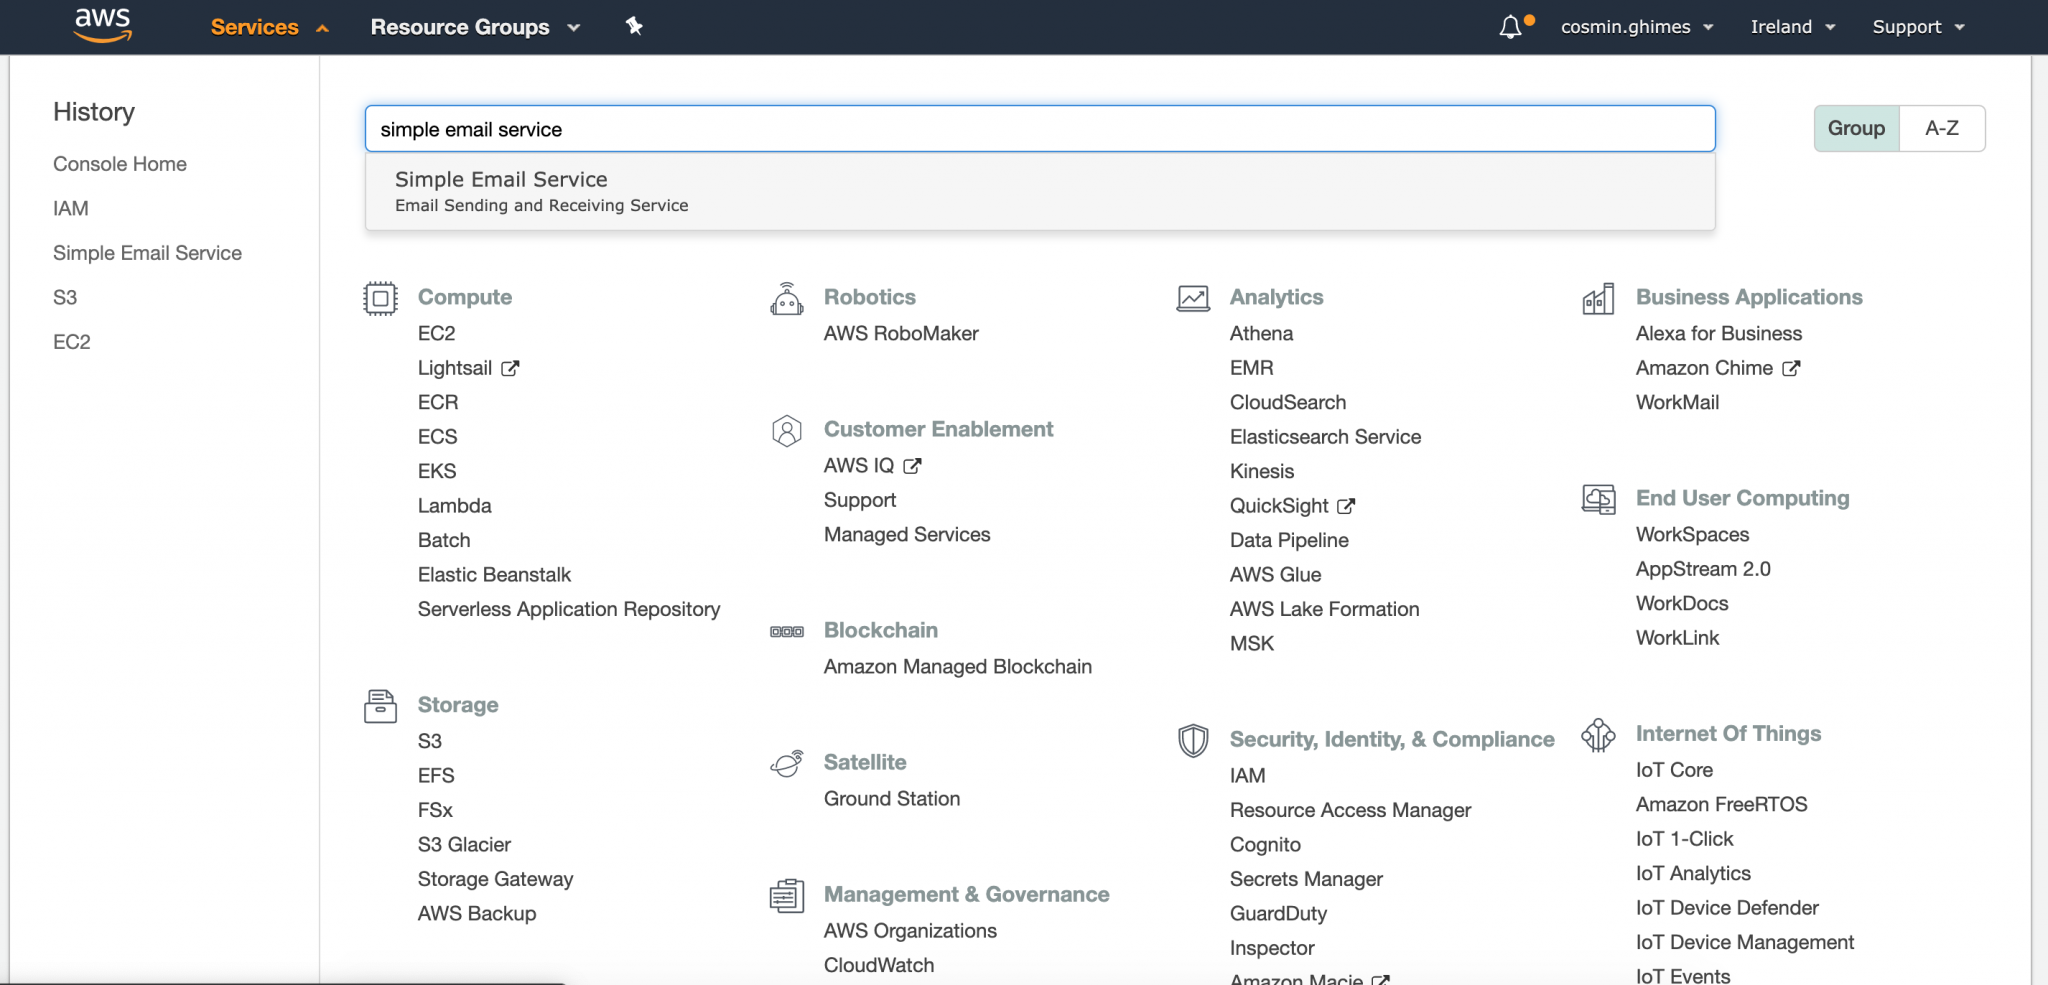Click the Analytics category icon
Viewport: 2048px width, 985px height.
point(1192,297)
